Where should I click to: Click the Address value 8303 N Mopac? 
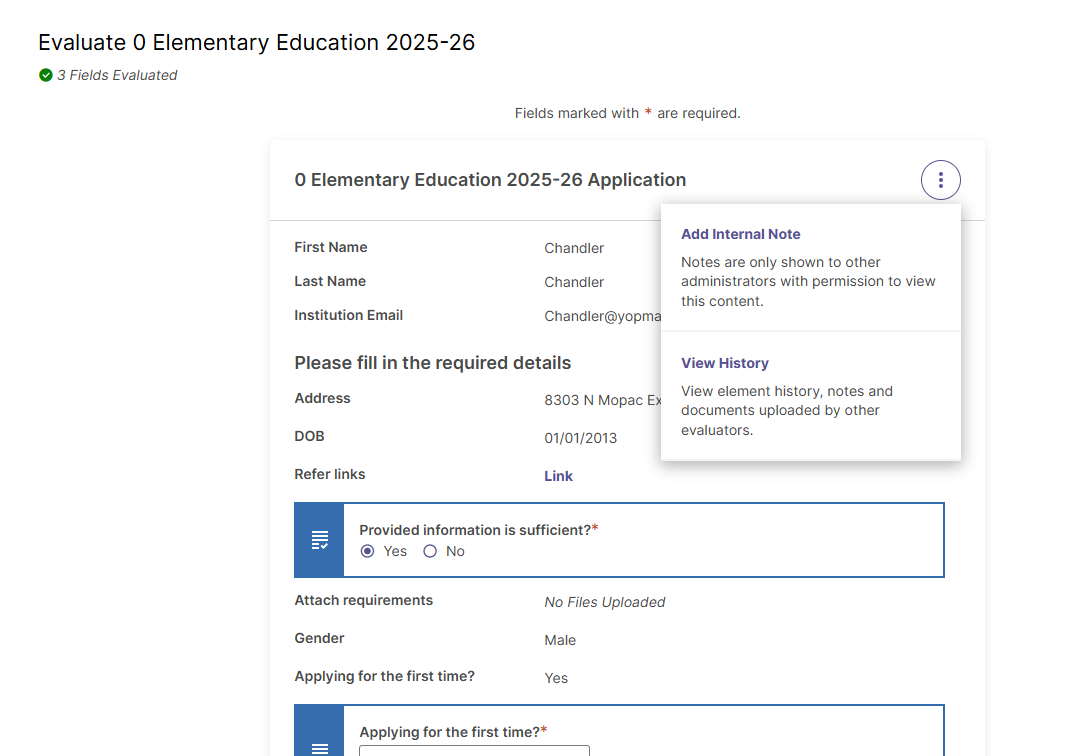(602, 400)
